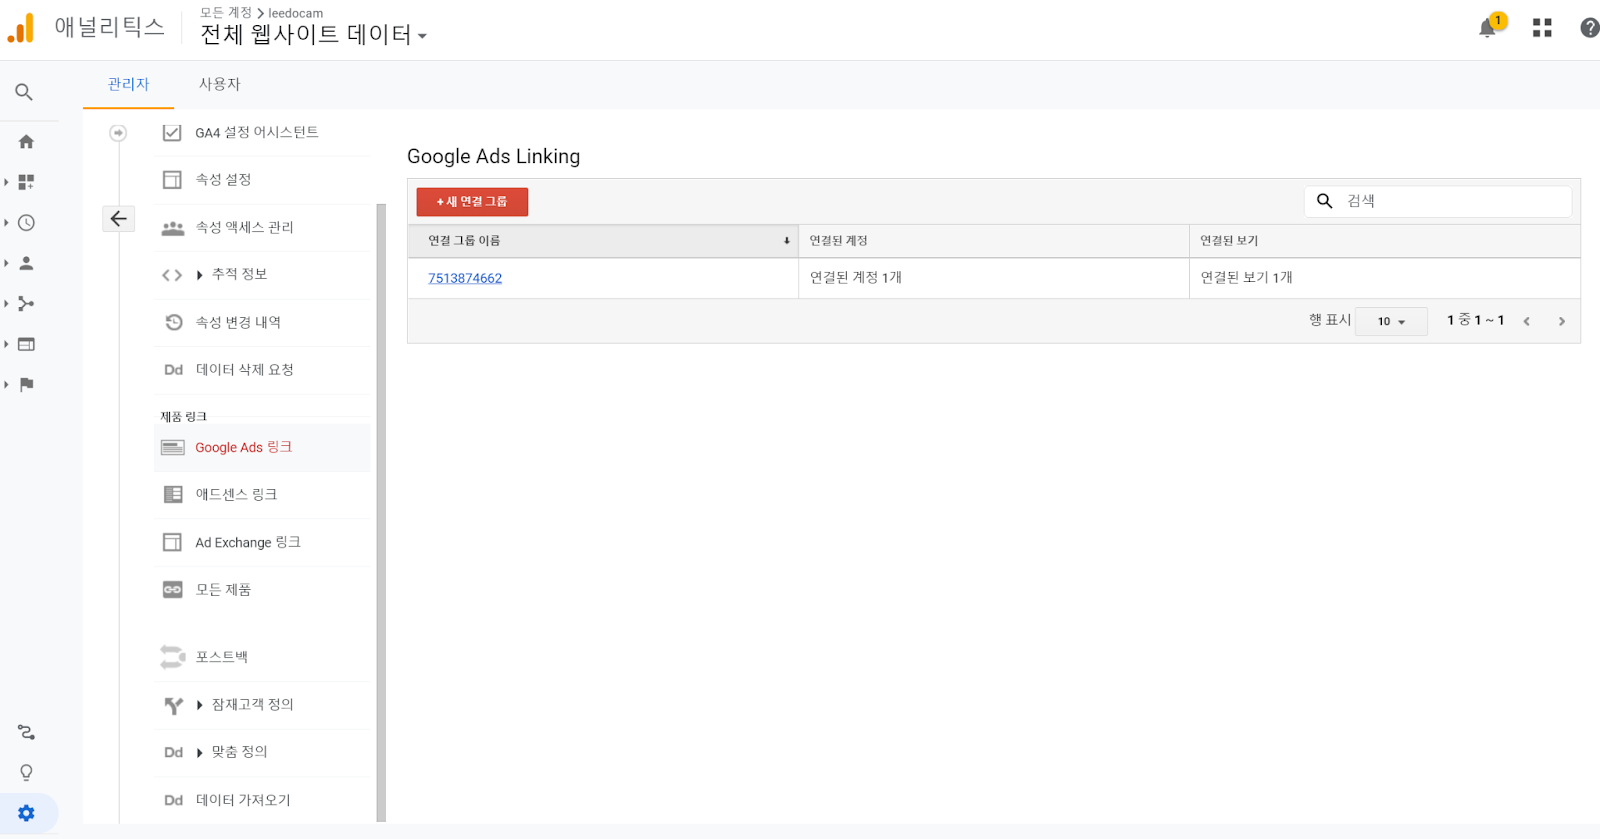This screenshot has width=1600, height=839.
Task: Click the 검색 search input field
Action: coord(1438,201)
